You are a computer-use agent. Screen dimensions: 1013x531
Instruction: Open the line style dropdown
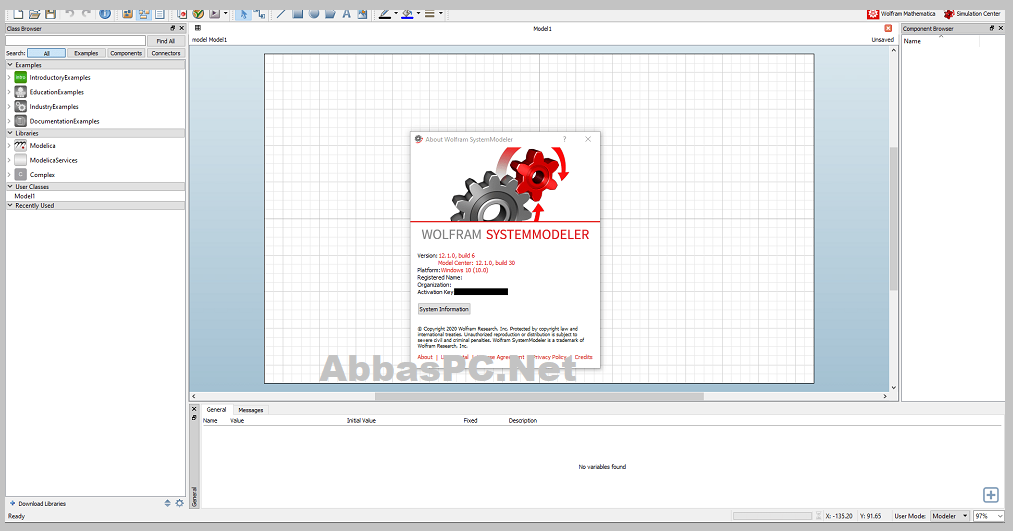(441, 14)
